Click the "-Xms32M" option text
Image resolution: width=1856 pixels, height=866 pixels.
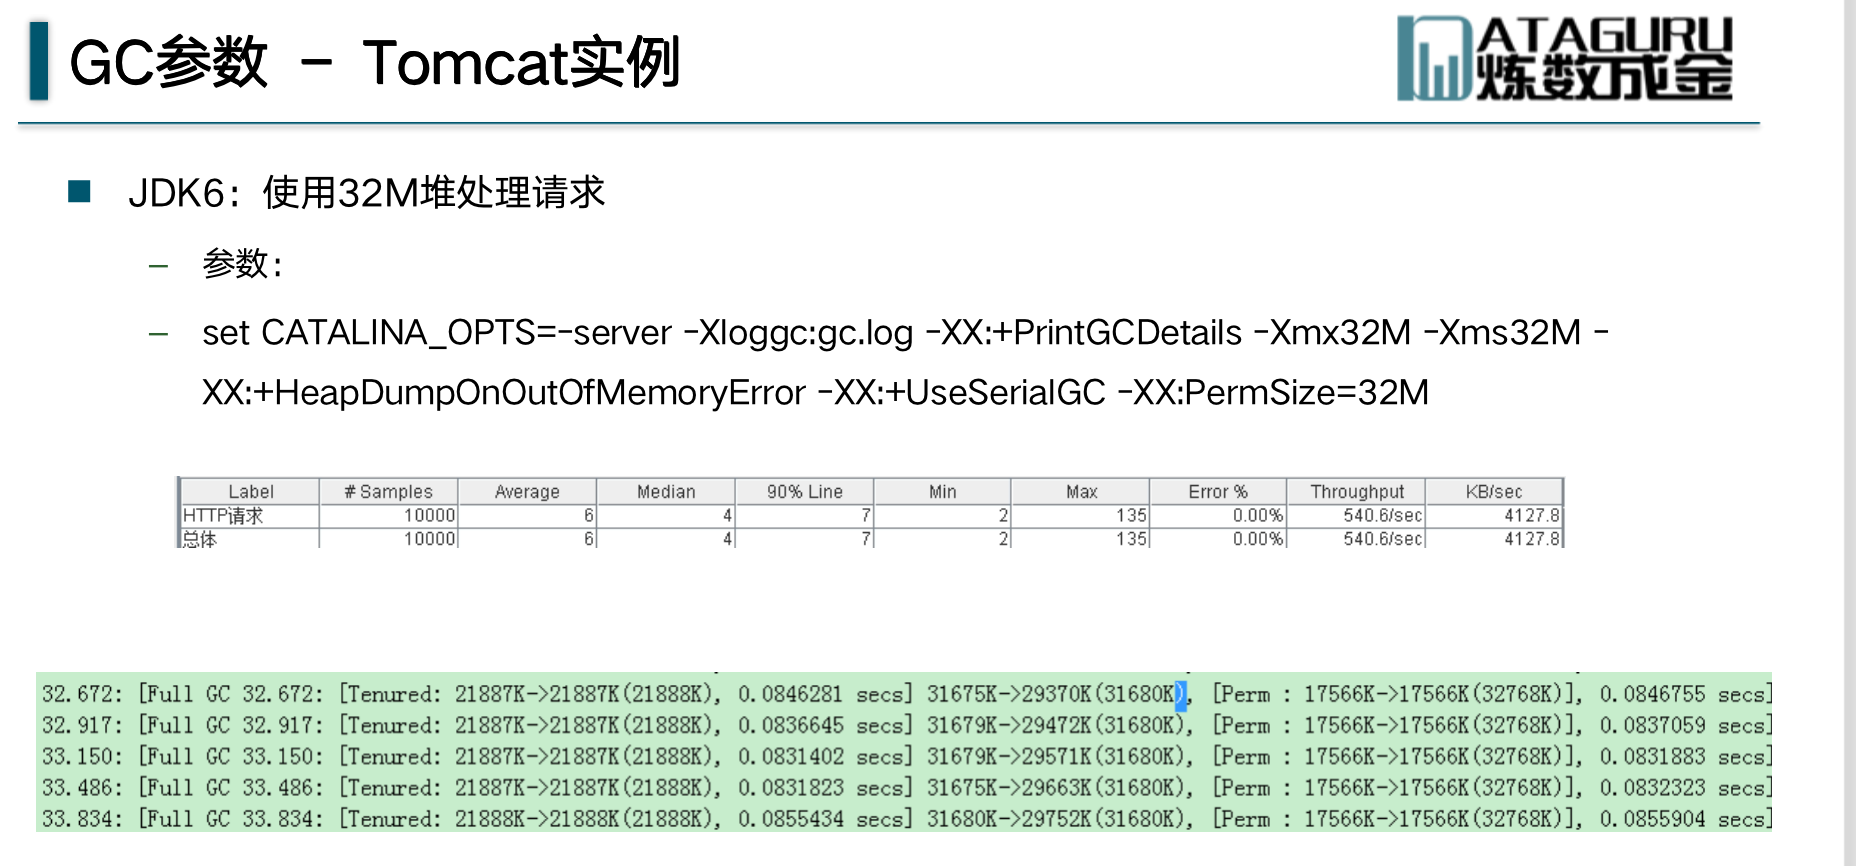tap(1502, 332)
